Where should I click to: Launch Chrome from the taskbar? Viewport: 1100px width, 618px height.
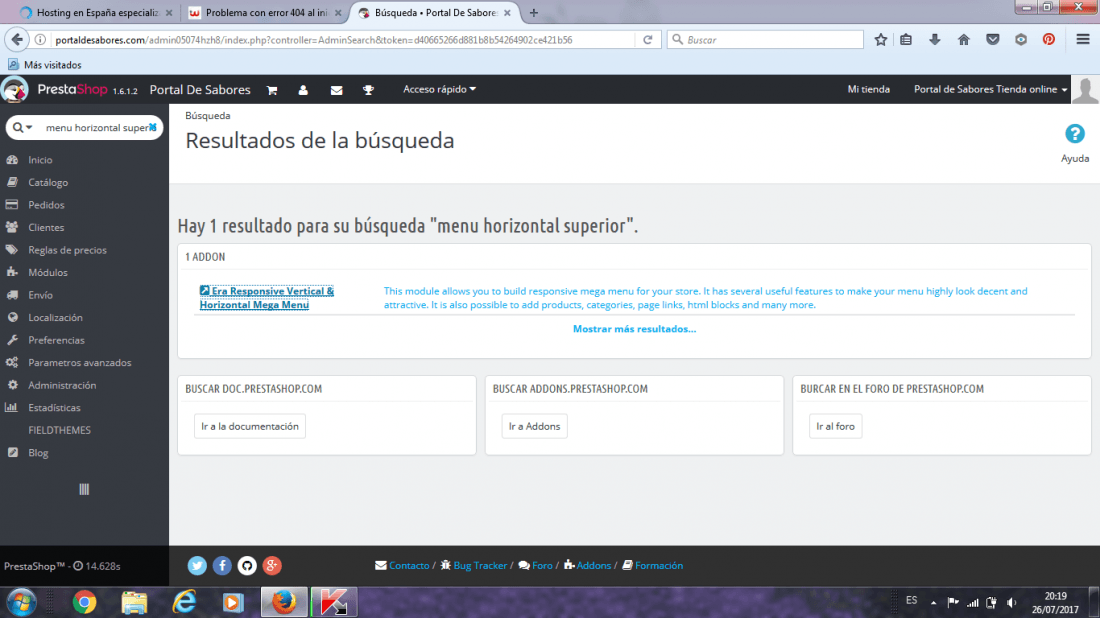click(x=84, y=603)
